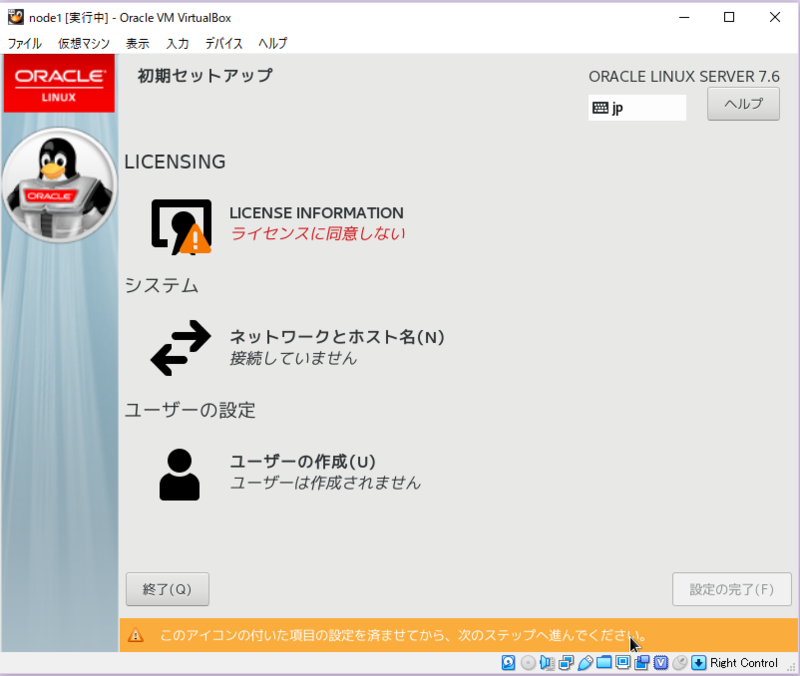800x676 pixels.
Task: Click the ヘルプ button in setup
Action: click(x=743, y=104)
